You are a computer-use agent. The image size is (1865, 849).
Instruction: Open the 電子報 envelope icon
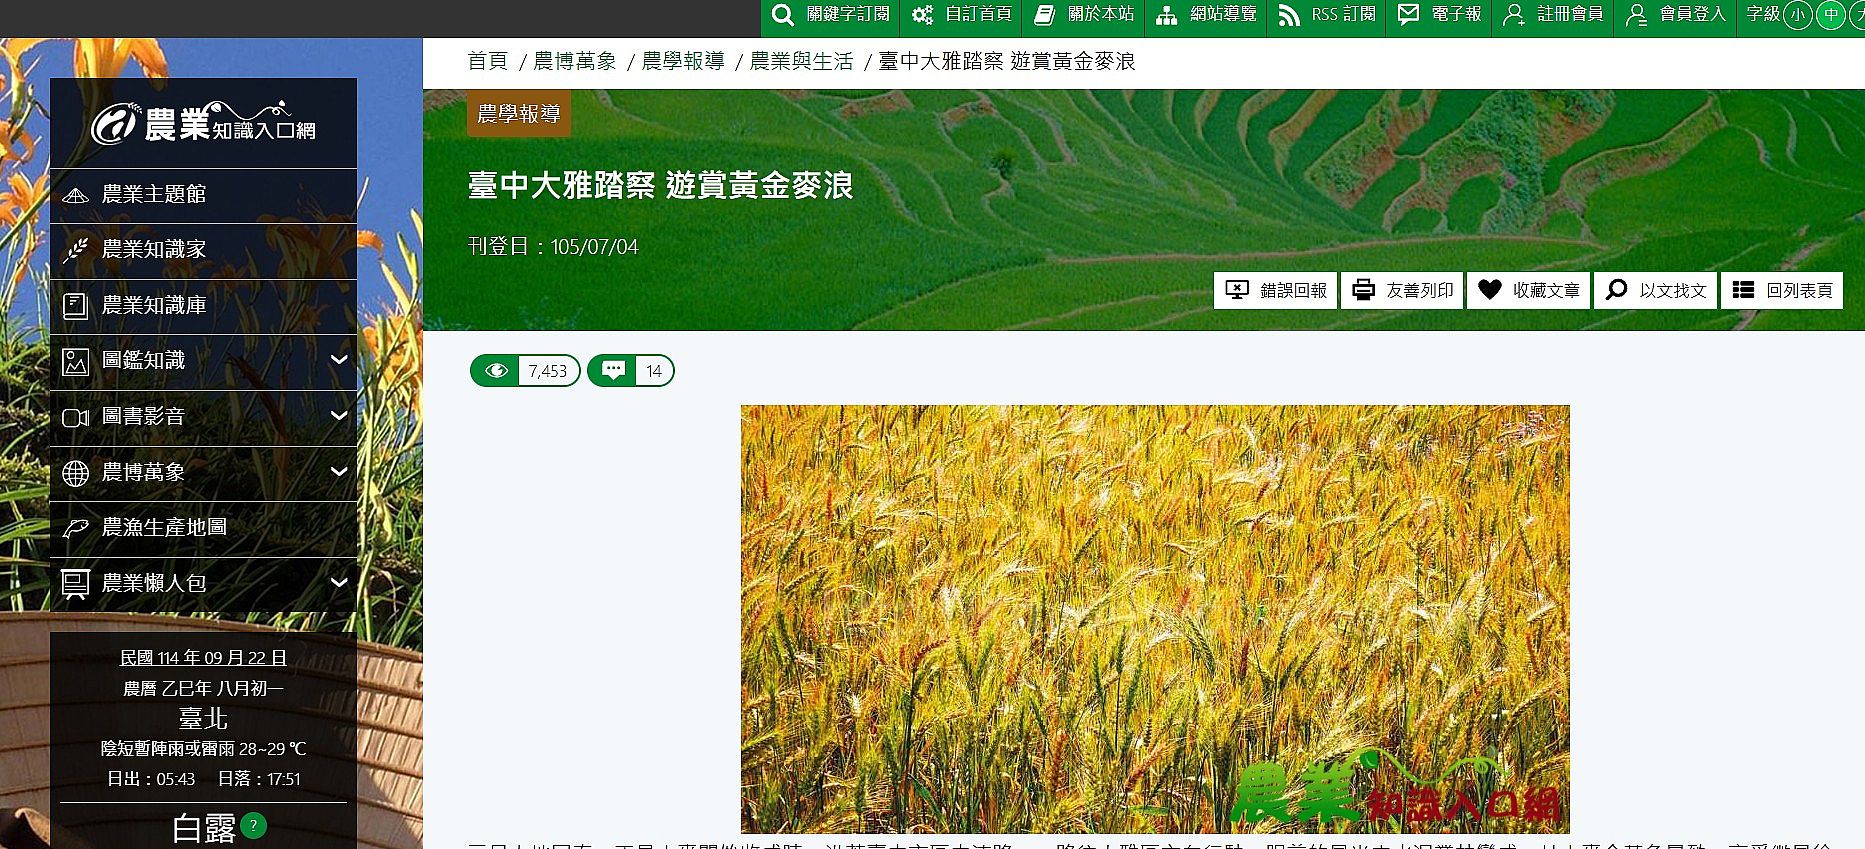pos(1408,14)
